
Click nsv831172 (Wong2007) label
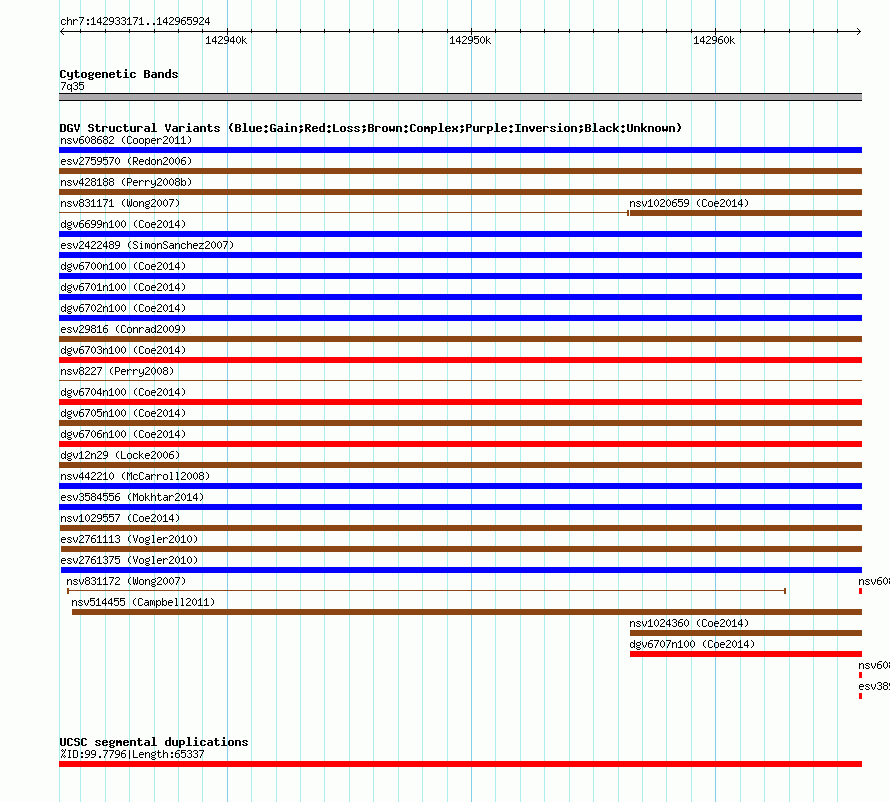[x=126, y=581]
